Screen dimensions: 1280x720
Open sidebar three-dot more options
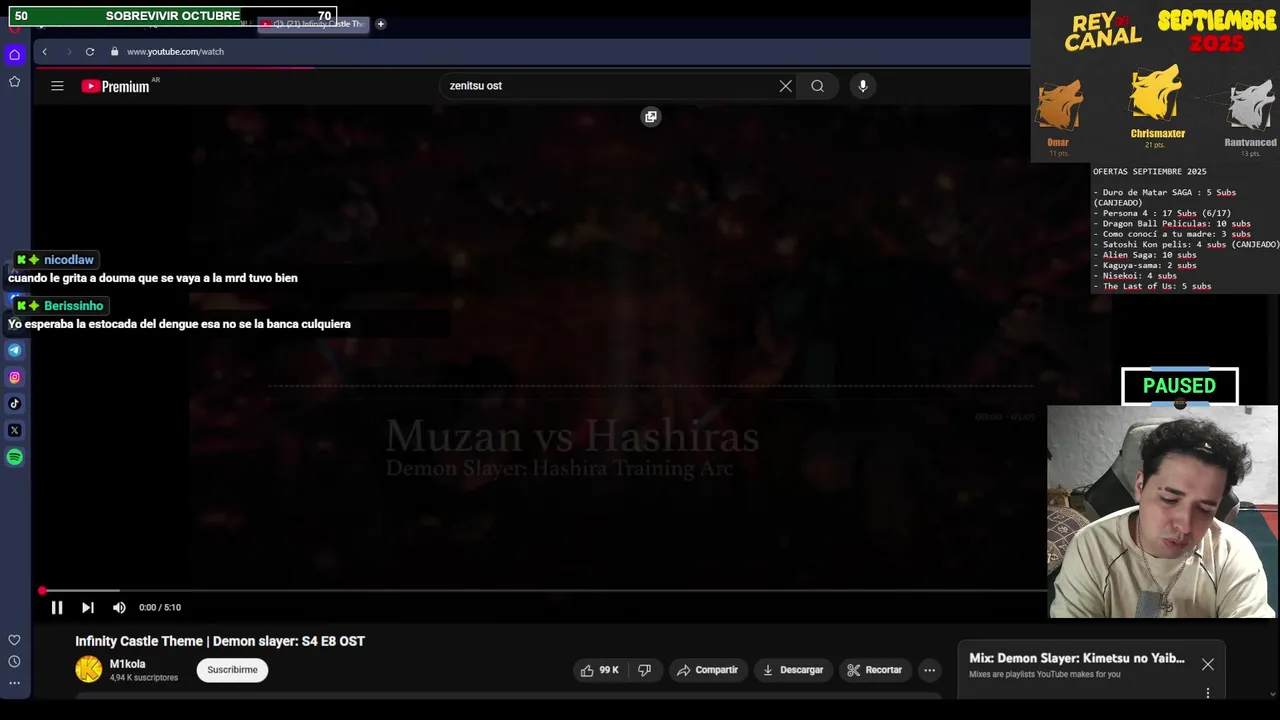coord(14,683)
